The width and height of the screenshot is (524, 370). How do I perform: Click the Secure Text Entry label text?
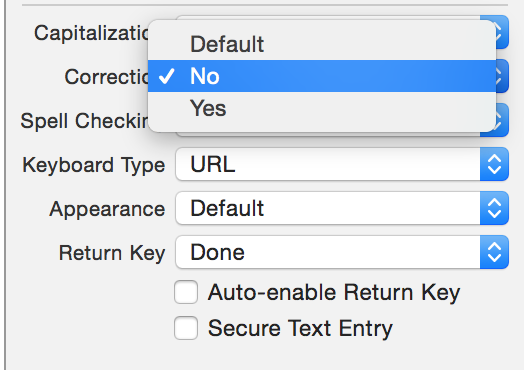click(x=300, y=328)
